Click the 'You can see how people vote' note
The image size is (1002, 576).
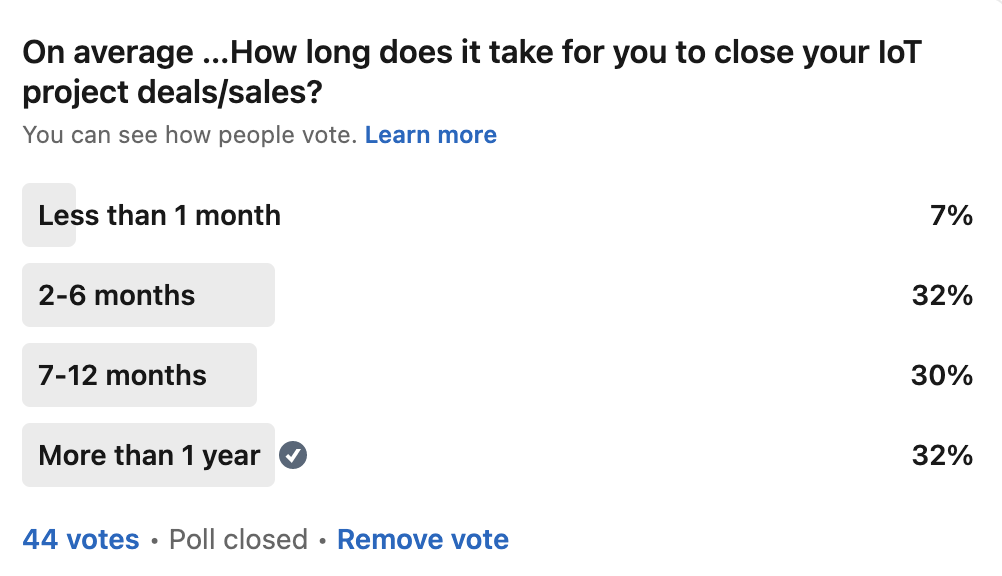(x=190, y=135)
